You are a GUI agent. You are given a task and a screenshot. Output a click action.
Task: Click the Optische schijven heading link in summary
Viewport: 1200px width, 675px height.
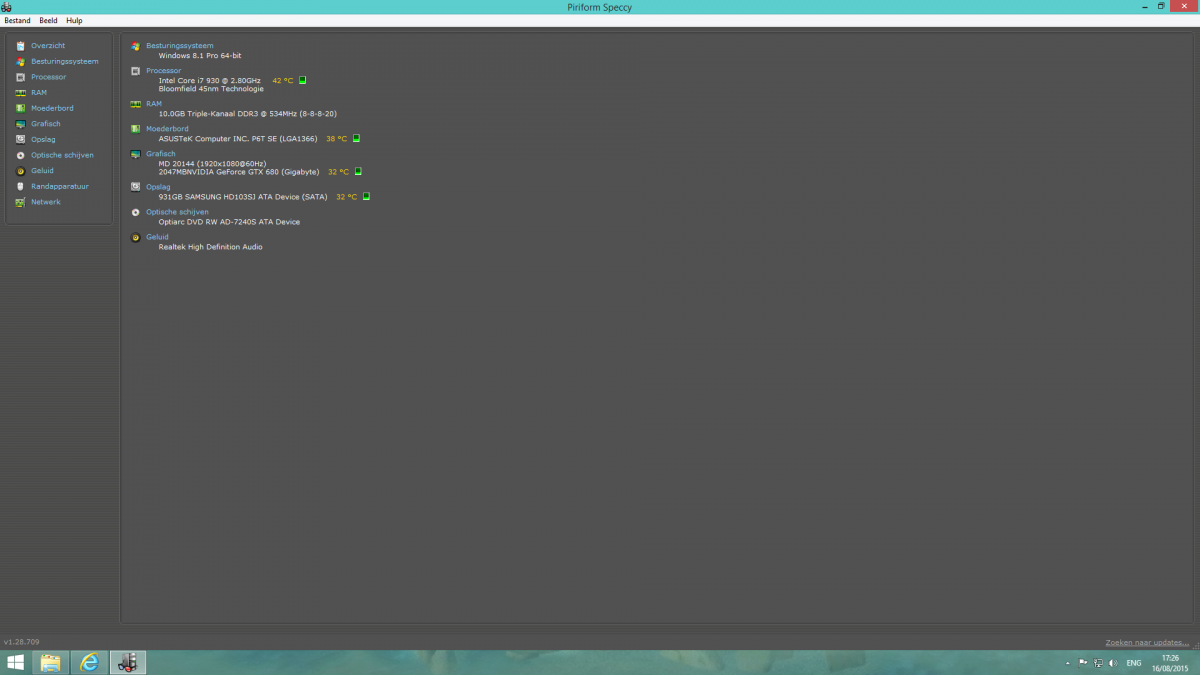(177, 212)
